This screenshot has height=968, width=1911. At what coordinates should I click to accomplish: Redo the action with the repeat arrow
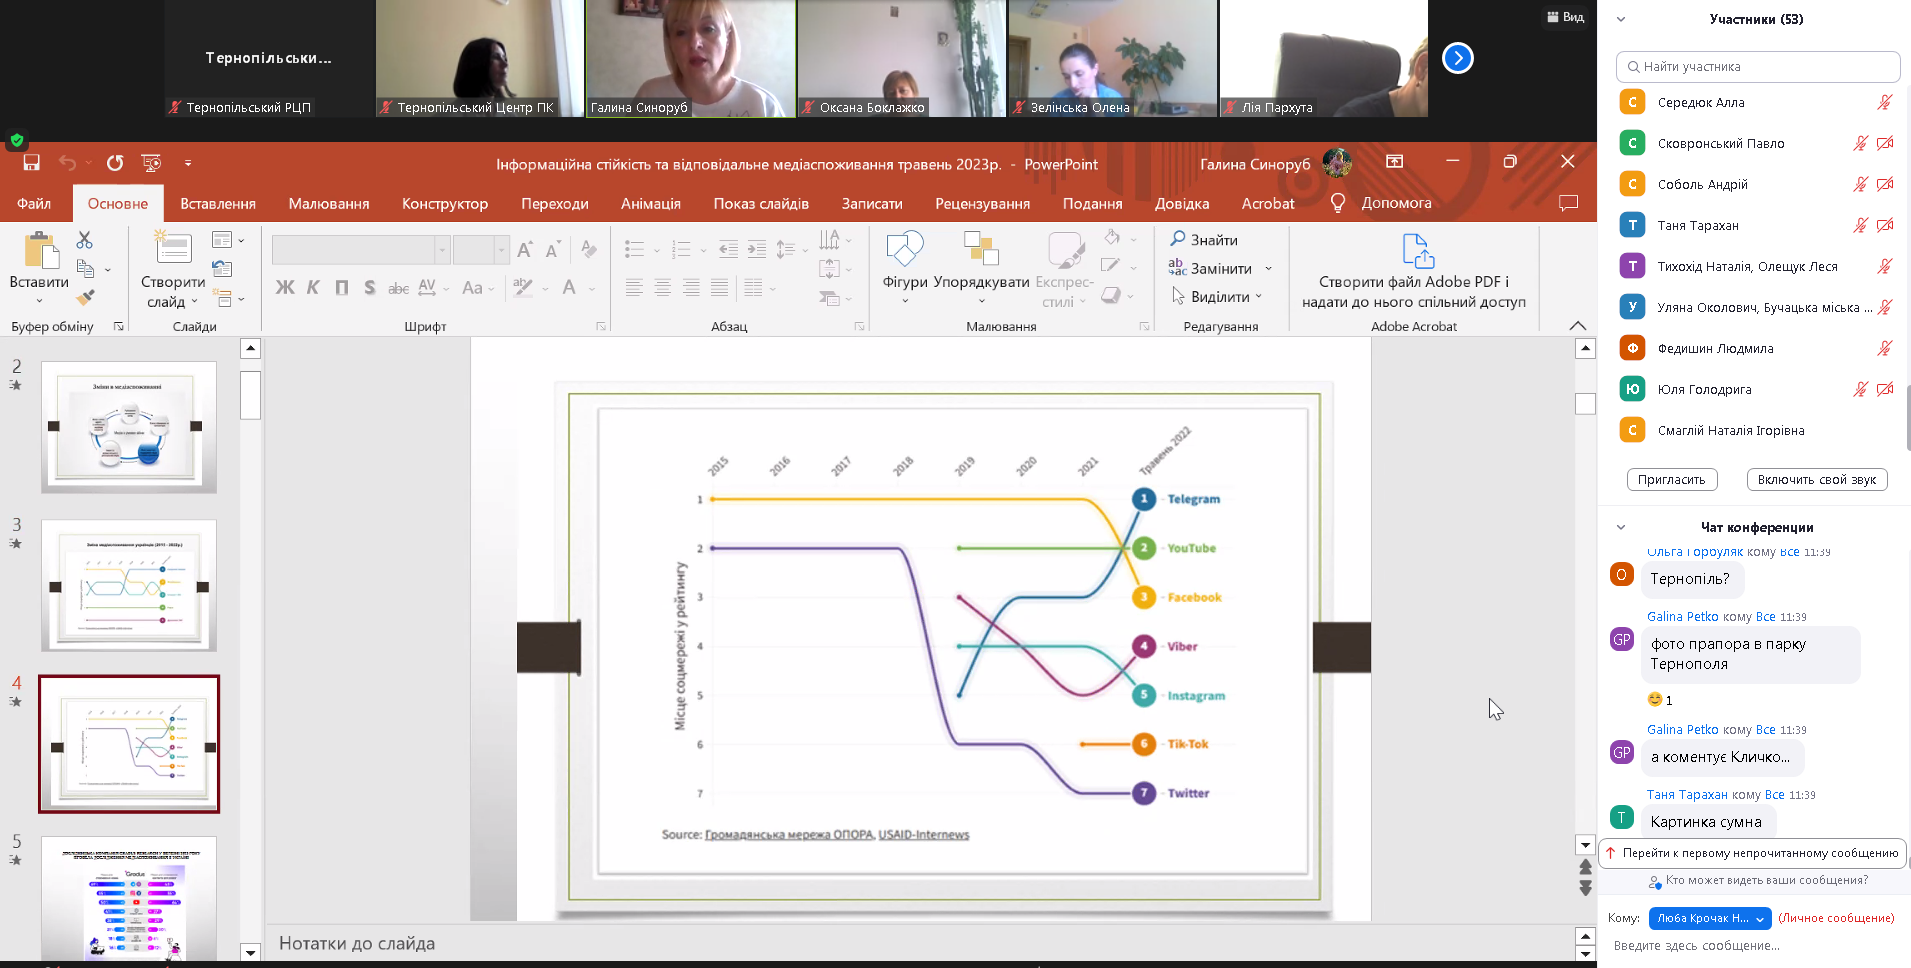115,163
